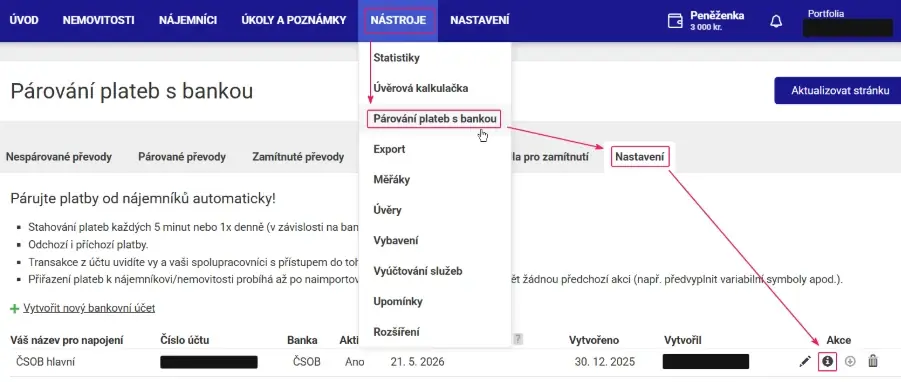Select Rozšíření menu entry
Viewport: 901px width, 382px height.
[x=396, y=332]
